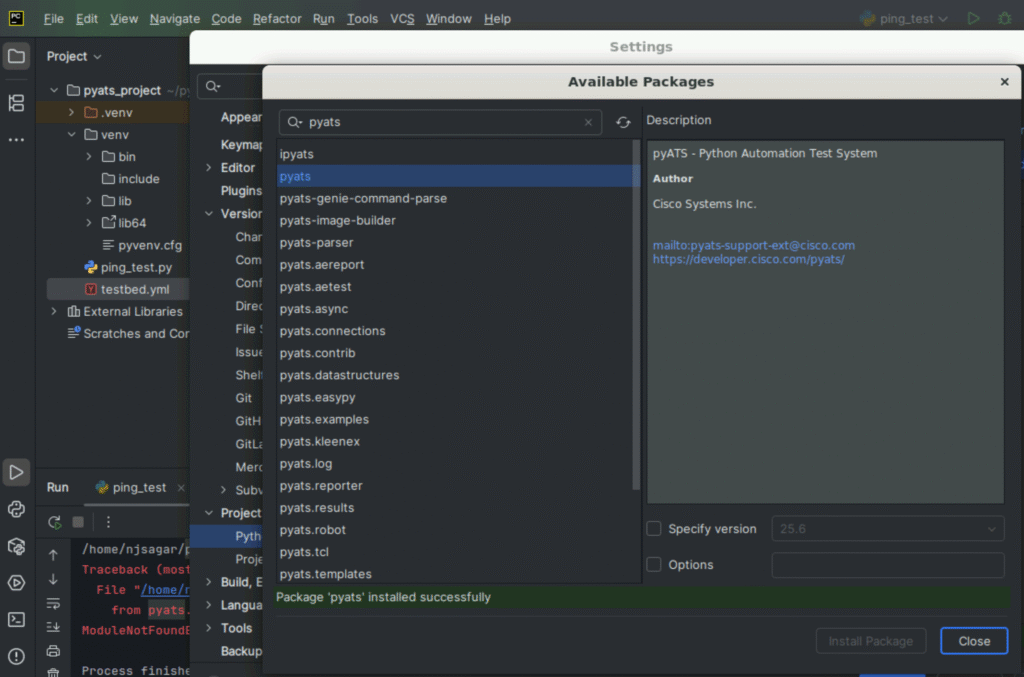Click the Stop process icon
1024x677 pixels.
click(78, 522)
